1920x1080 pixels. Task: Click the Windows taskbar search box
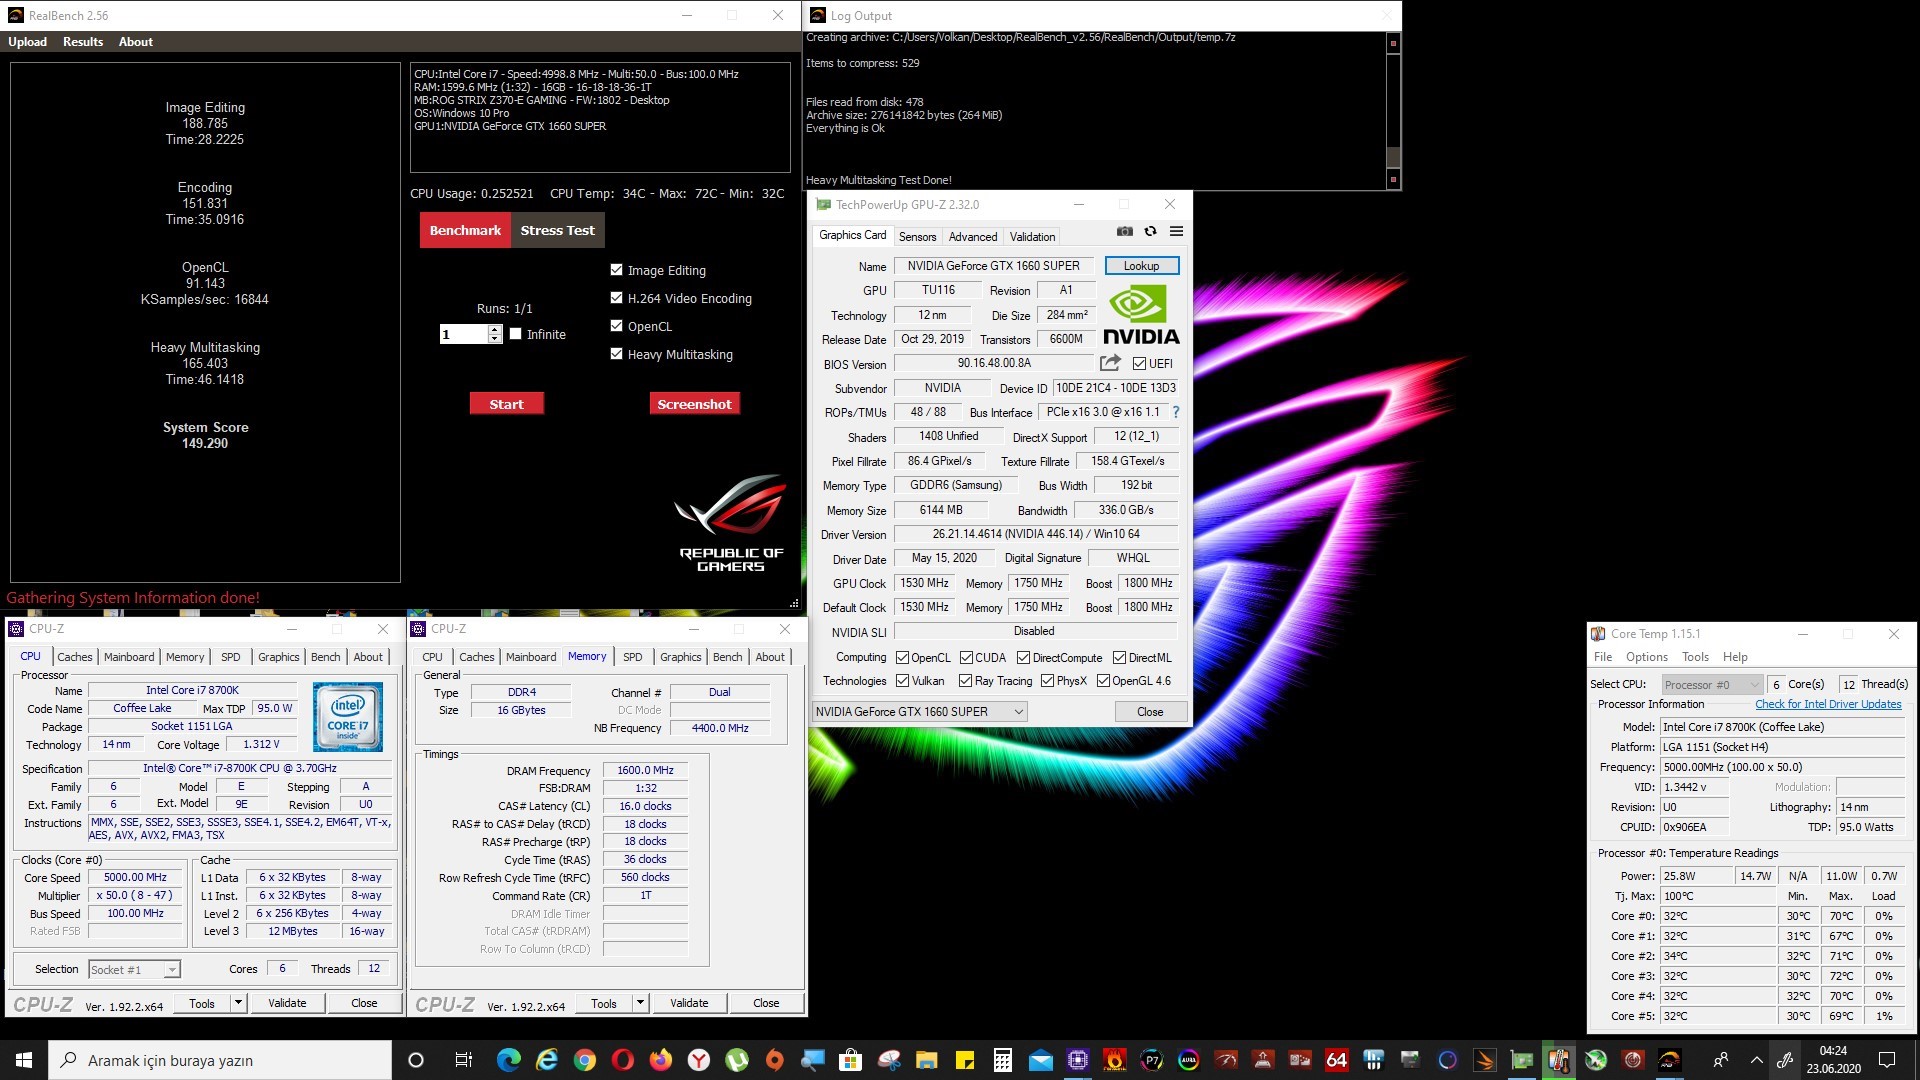tap(220, 1060)
